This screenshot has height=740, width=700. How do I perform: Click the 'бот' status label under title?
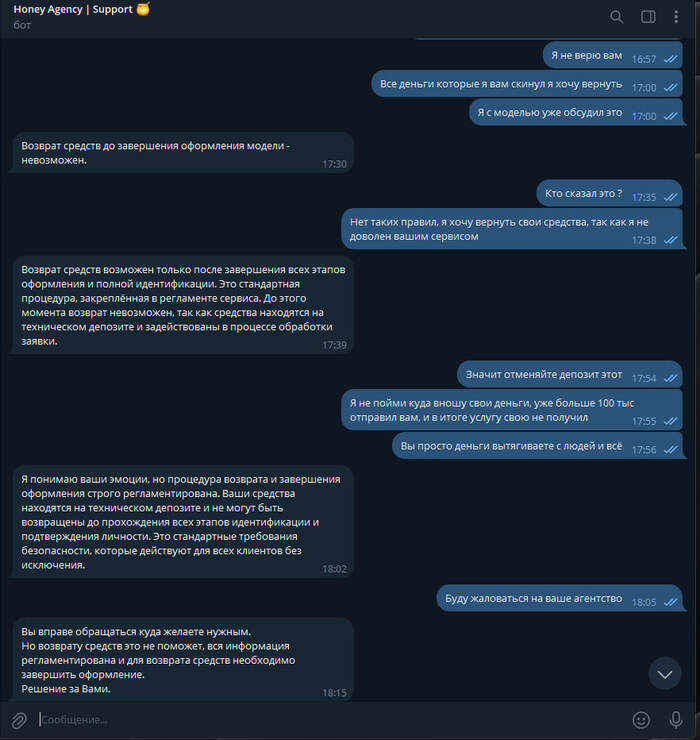(22, 25)
